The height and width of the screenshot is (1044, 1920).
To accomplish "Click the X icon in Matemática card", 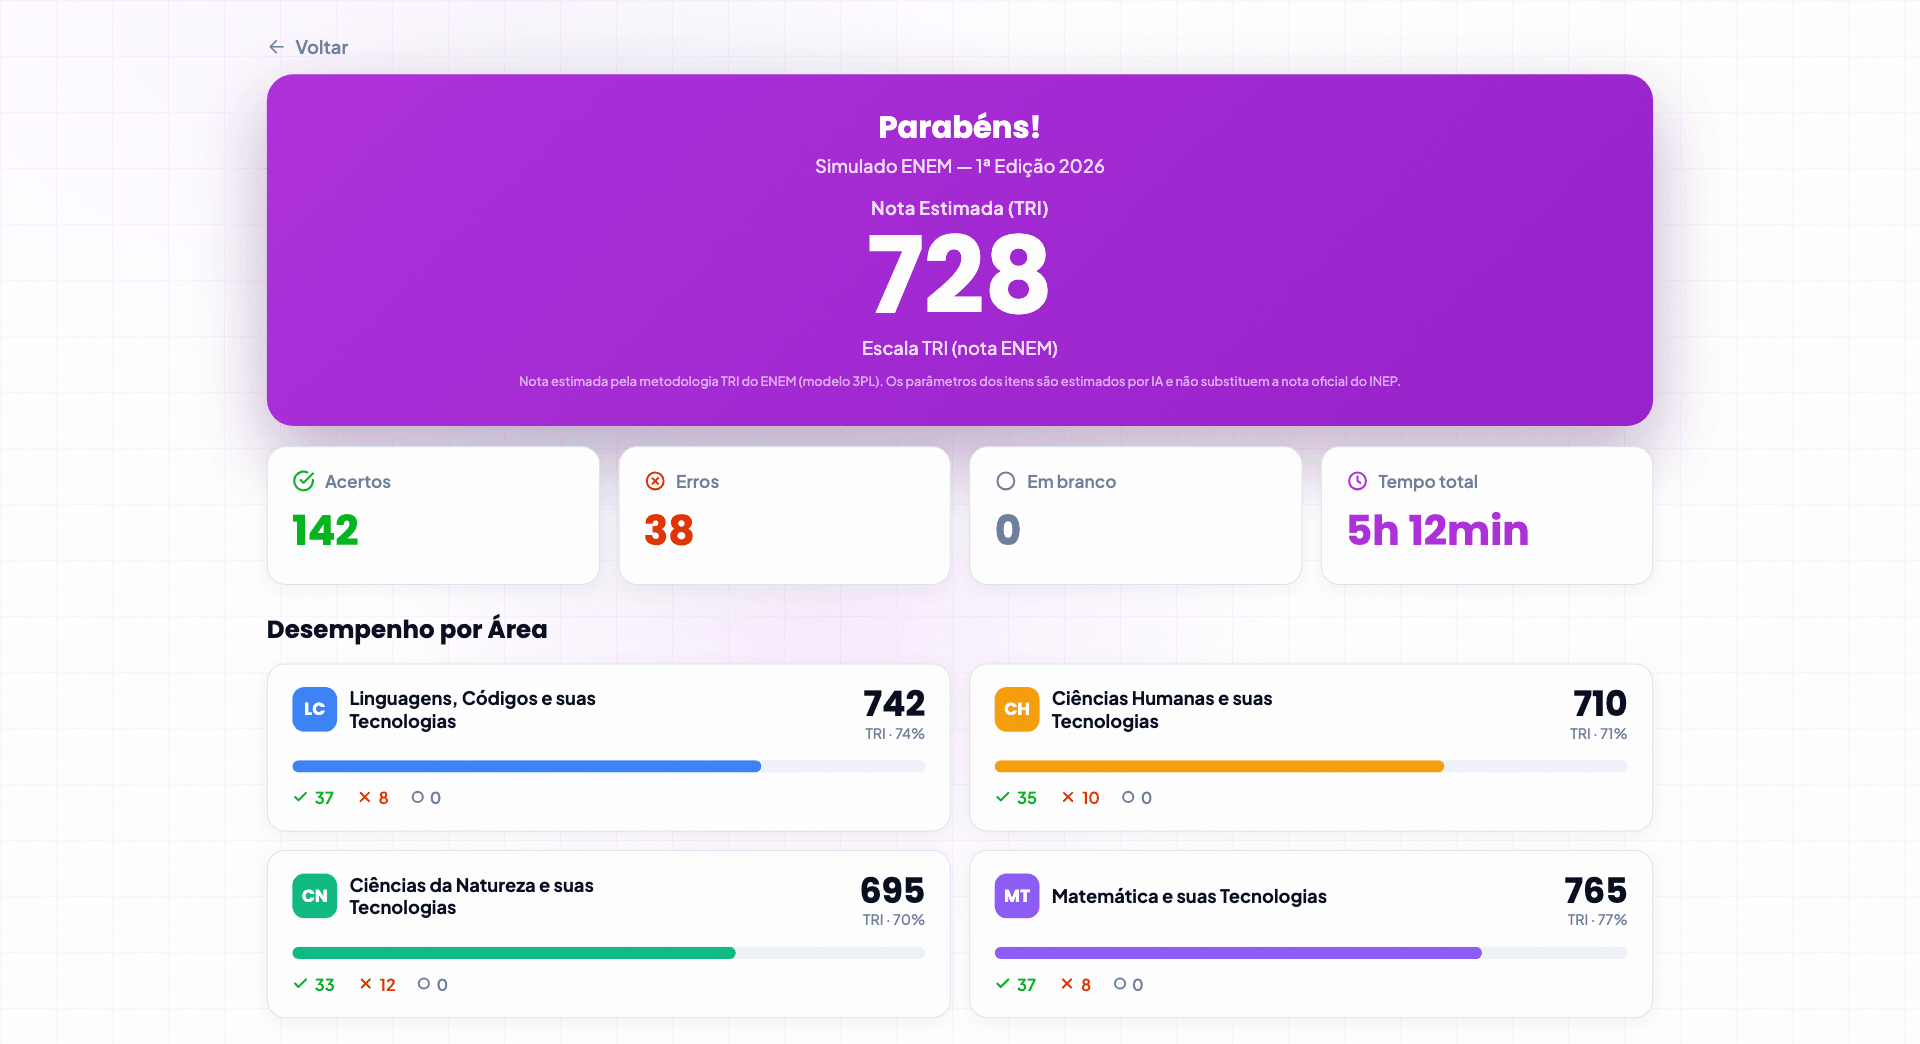I will (1068, 984).
